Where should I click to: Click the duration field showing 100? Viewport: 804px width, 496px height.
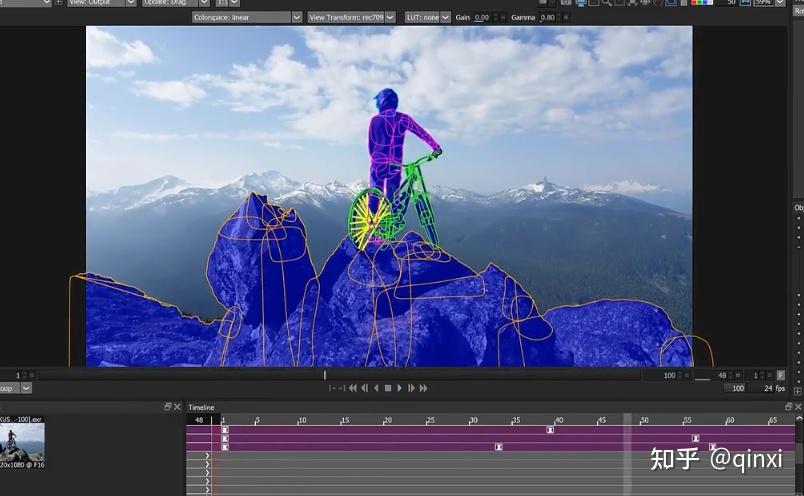point(735,388)
